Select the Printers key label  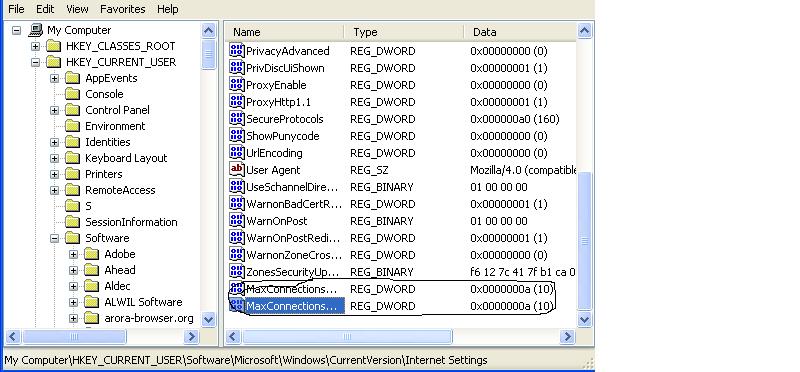point(104,174)
